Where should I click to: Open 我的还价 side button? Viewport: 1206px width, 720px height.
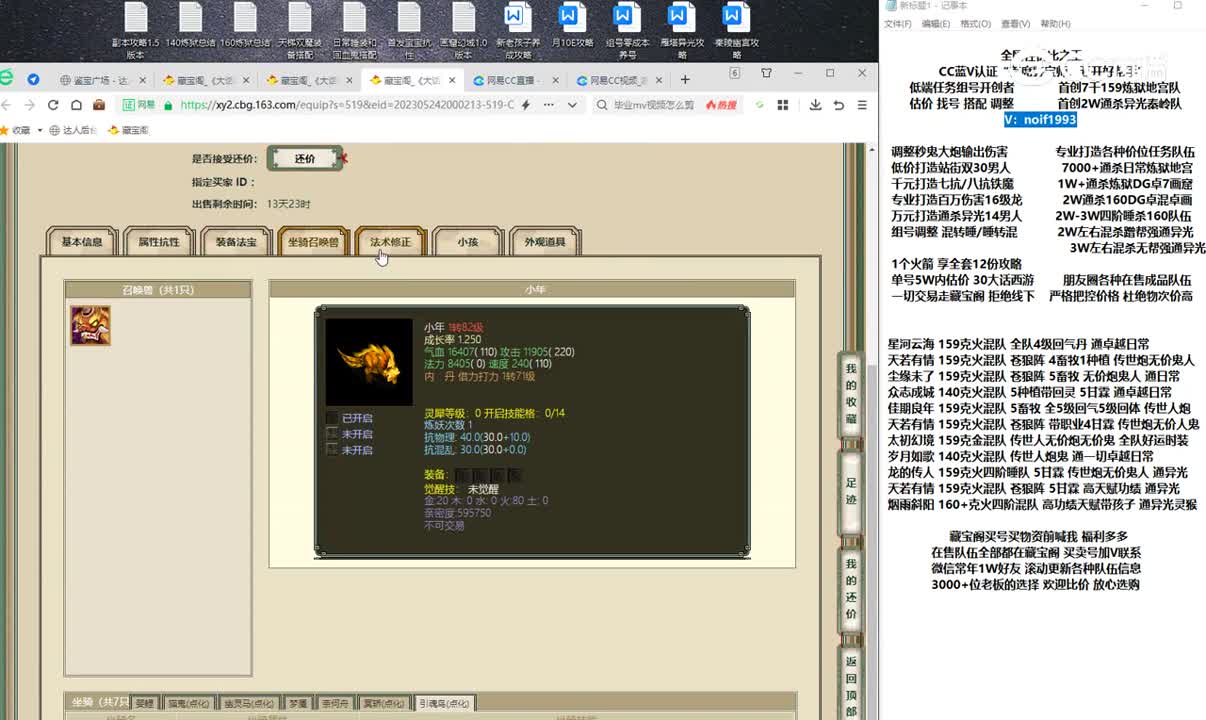pyautogui.click(x=851, y=590)
